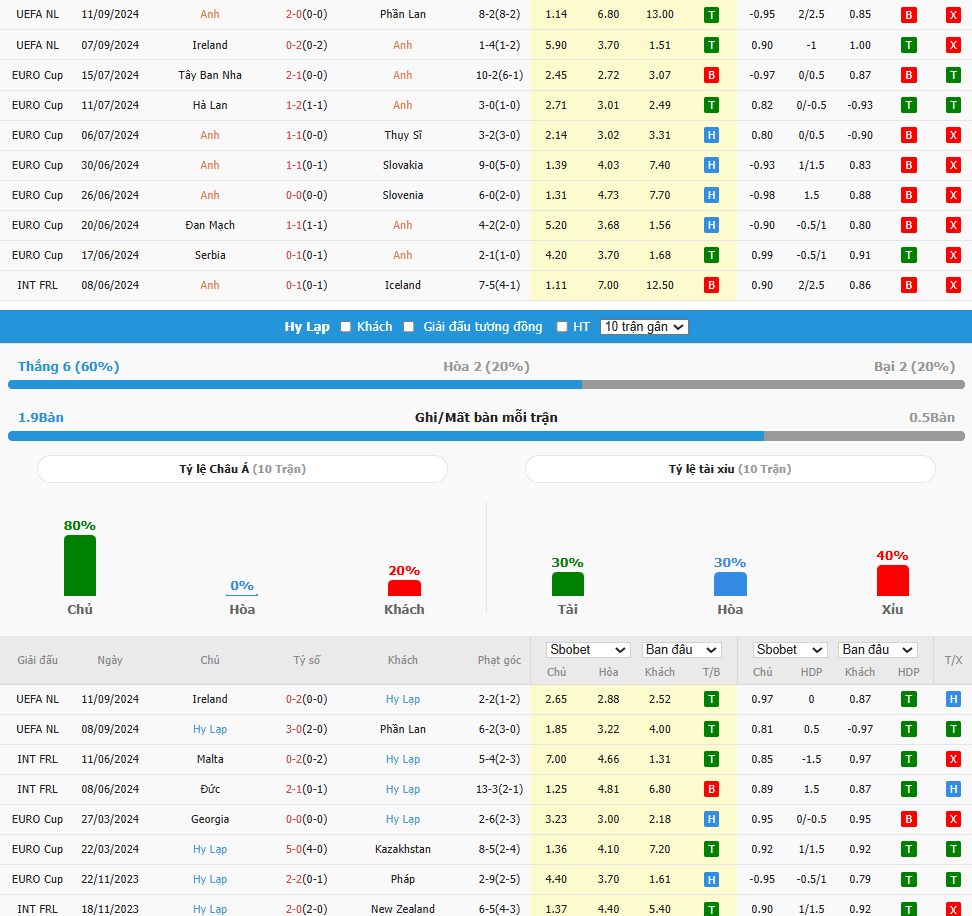This screenshot has height=916, width=972.
Task: Click the red X badge in the Thụy Sĩ row
Action: pyautogui.click(x=953, y=135)
